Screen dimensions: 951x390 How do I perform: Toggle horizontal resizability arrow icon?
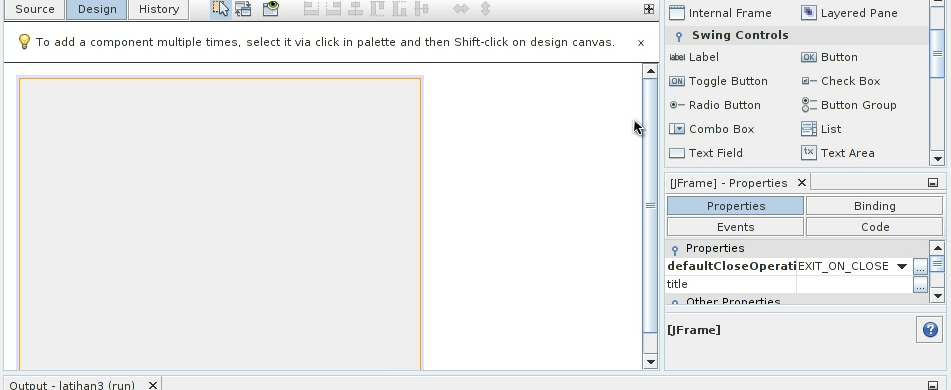coord(461,8)
